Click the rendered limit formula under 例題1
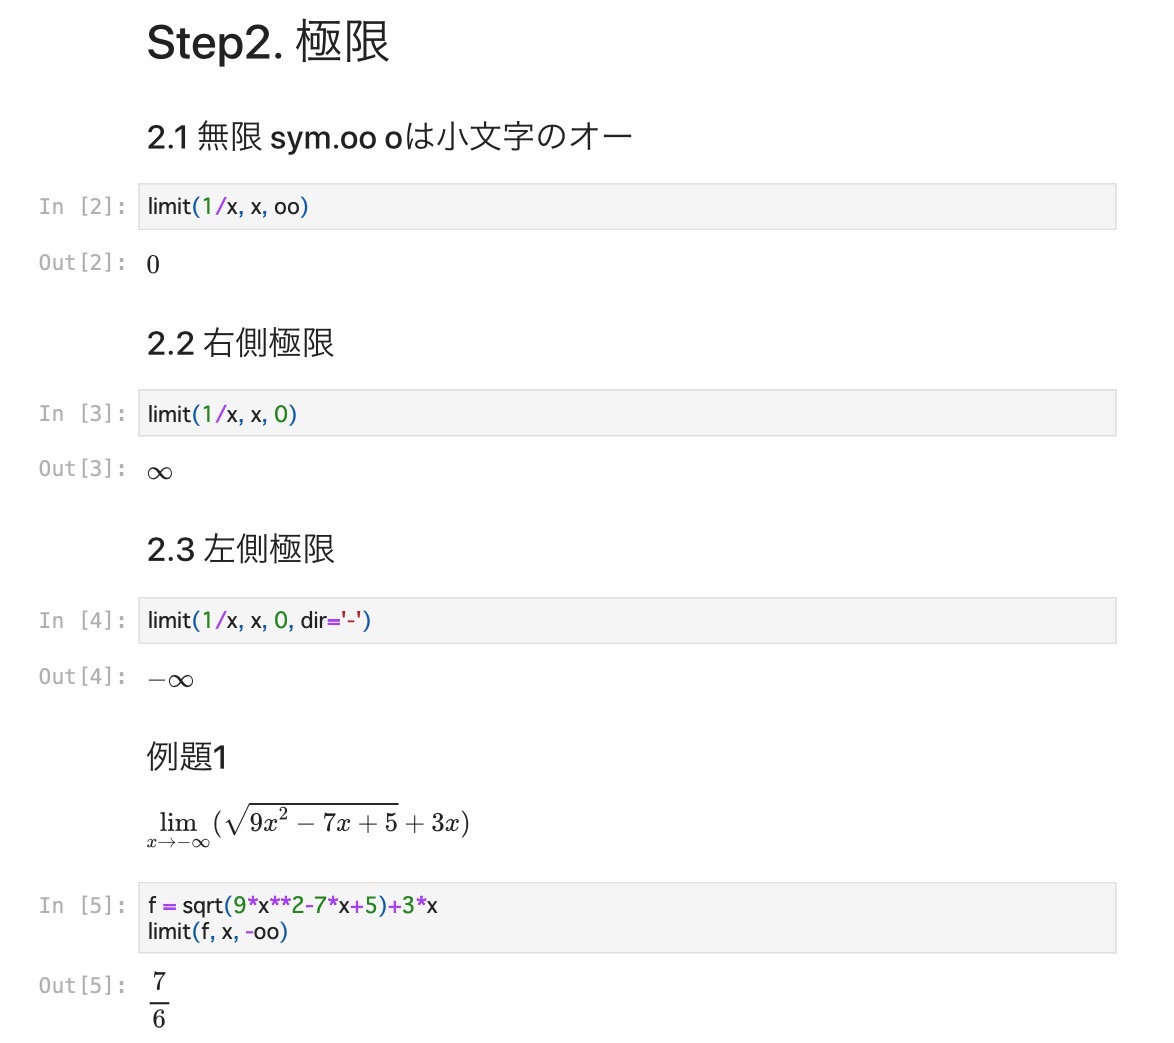 coord(308,826)
